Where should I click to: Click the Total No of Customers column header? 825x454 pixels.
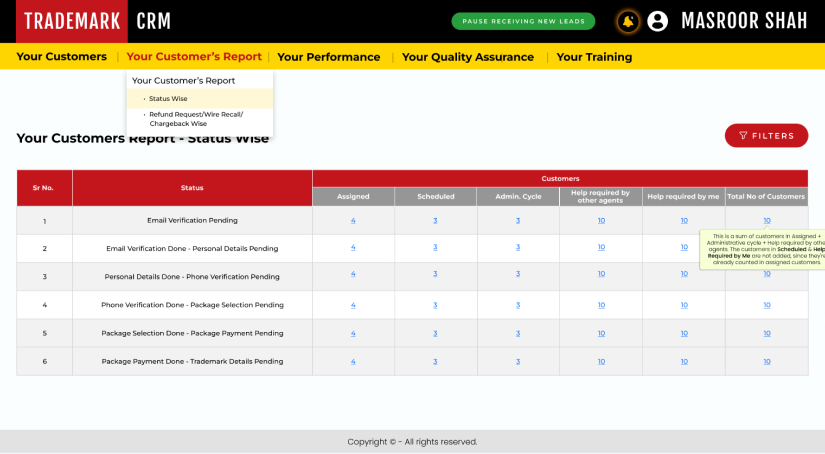(x=766, y=197)
